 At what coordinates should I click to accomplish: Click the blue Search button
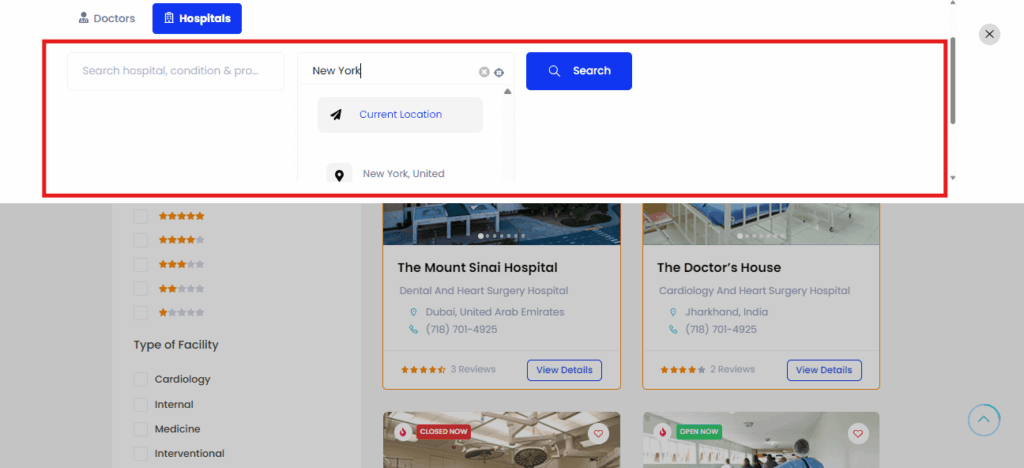[x=579, y=70]
